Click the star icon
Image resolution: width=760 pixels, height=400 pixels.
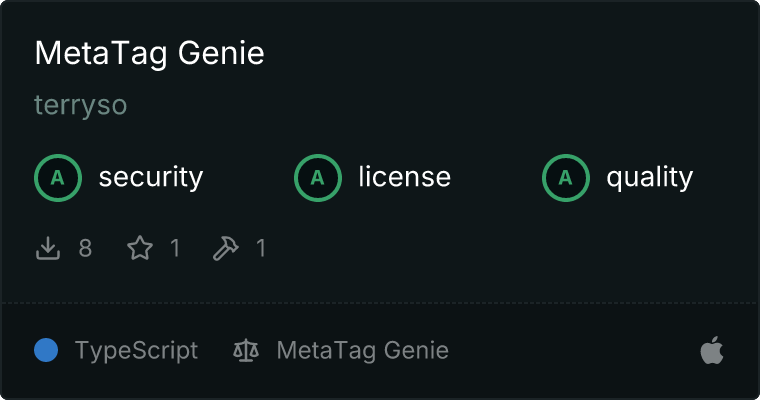[x=140, y=248]
